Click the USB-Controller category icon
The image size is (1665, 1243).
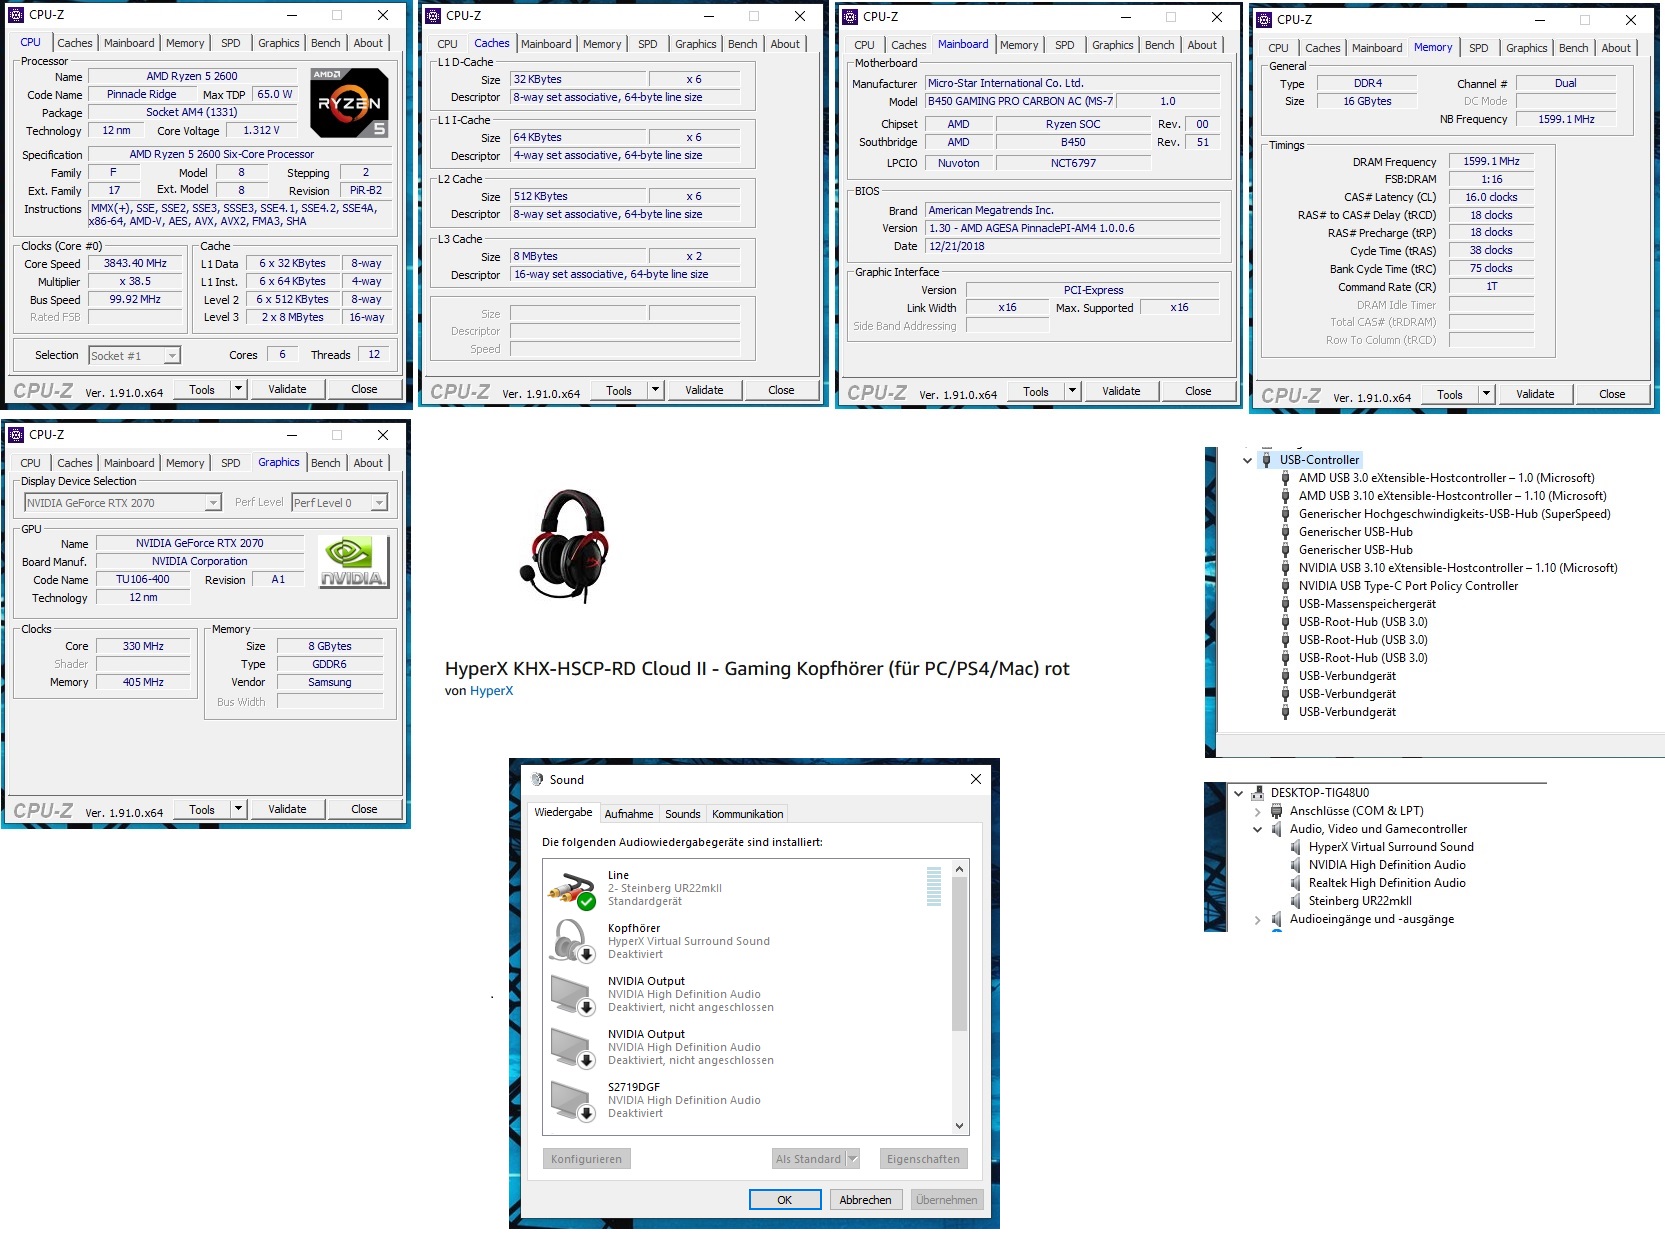pyautogui.click(x=1266, y=460)
